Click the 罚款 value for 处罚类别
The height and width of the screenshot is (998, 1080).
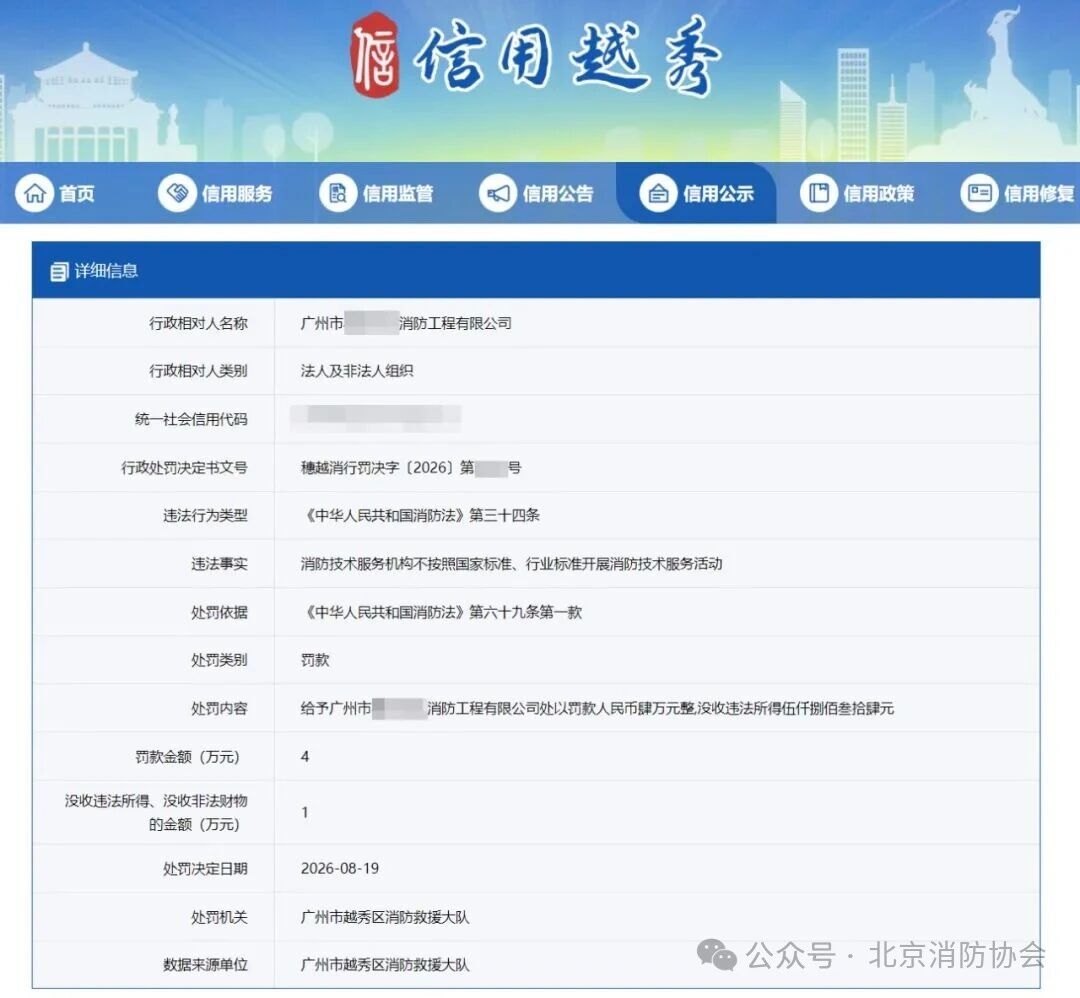315,660
